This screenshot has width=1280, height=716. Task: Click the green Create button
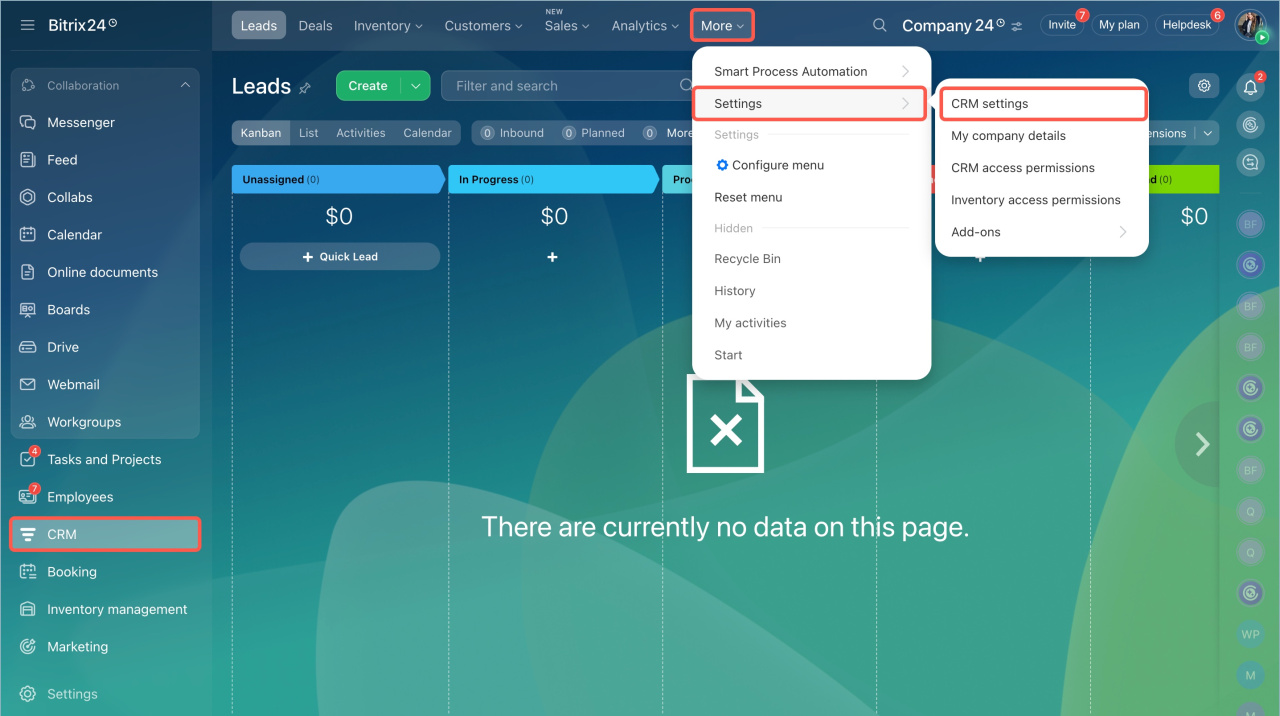[368, 86]
